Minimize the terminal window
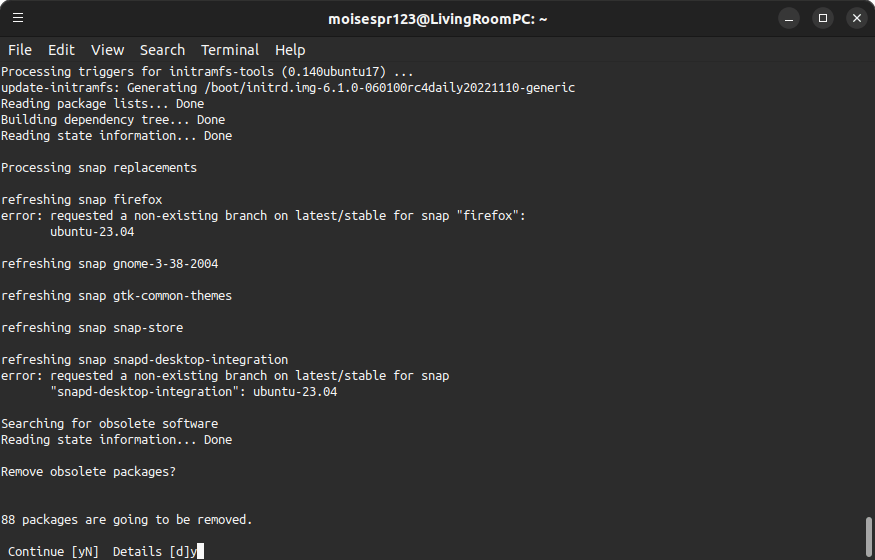875x560 pixels. click(789, 18)
